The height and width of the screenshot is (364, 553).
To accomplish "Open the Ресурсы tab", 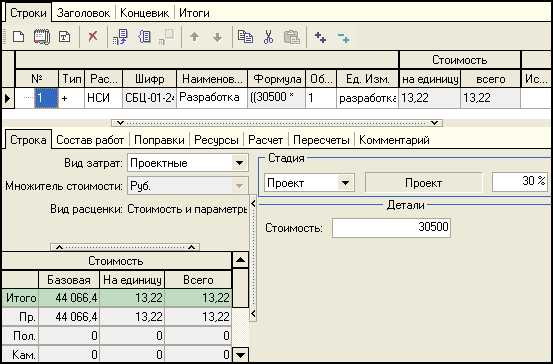I will (216, 140).
